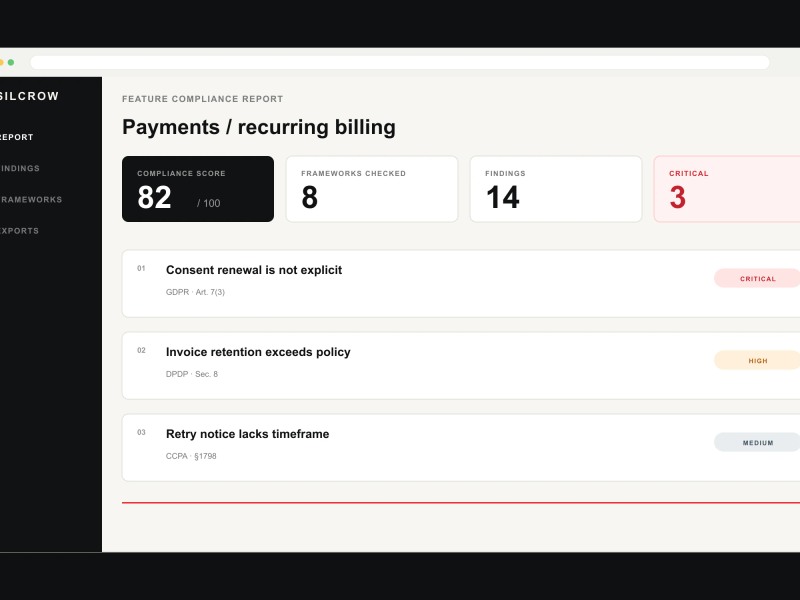Open the Report sidebar item
Image resolution: width=800 pixels, height=600 pixels.
point(16,137)
